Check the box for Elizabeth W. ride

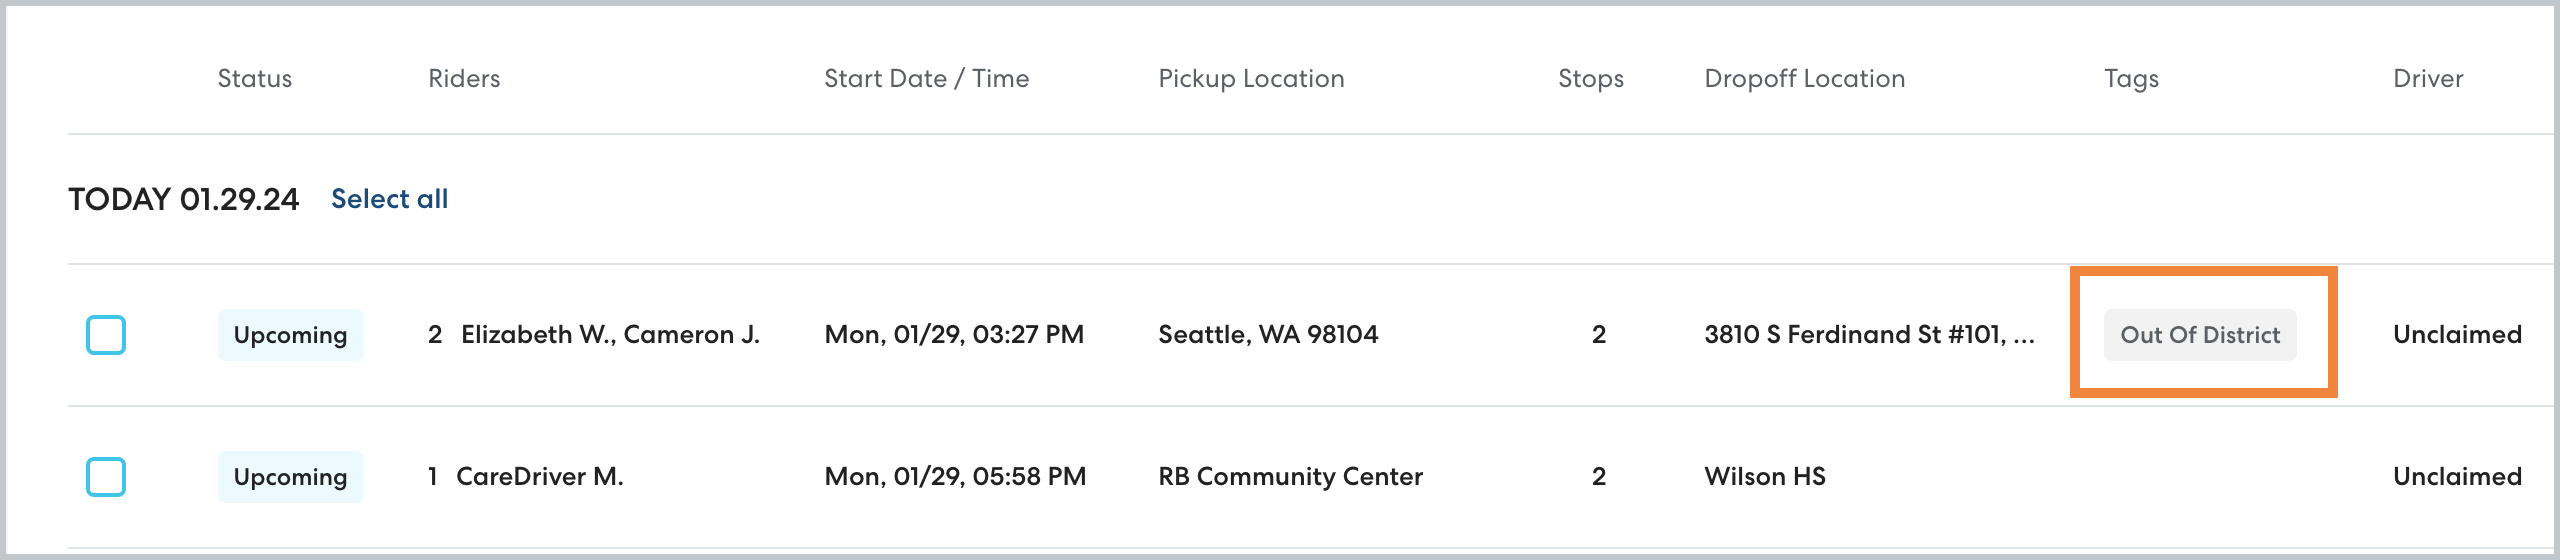106,335
